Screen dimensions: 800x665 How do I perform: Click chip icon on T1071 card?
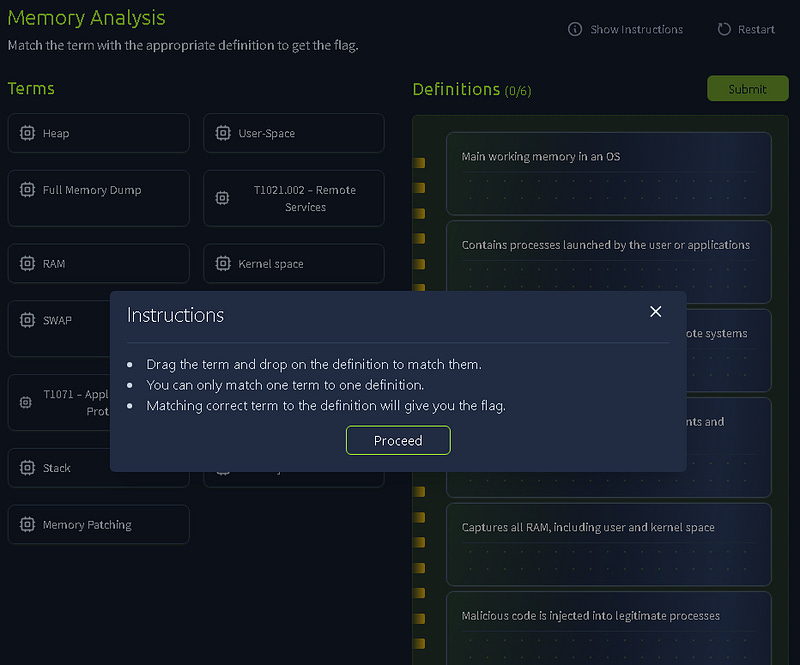[26, 403]
